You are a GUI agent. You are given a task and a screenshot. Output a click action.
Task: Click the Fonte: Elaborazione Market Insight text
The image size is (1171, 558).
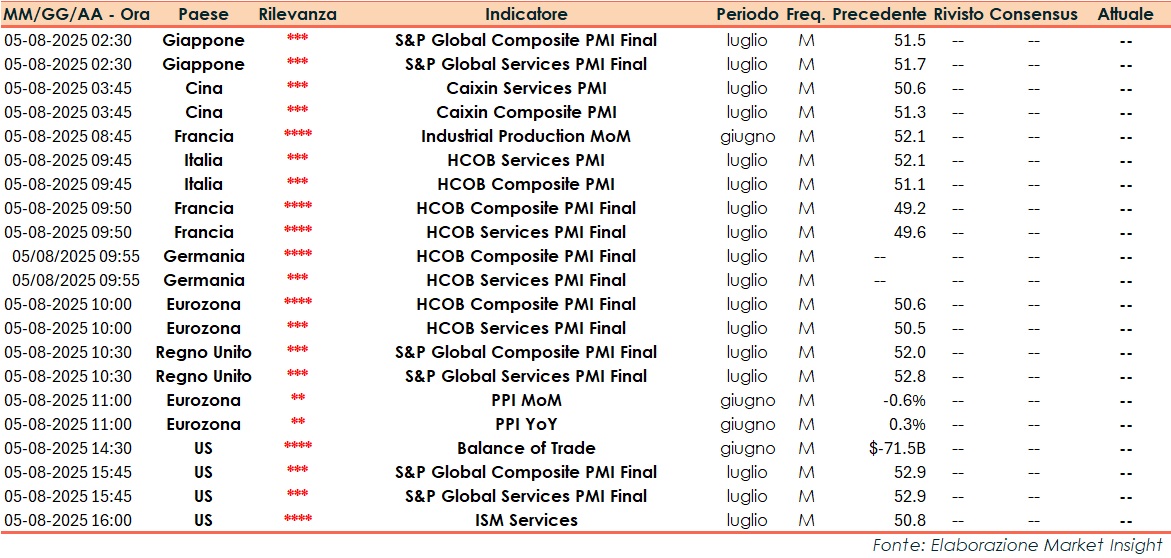1019,545
